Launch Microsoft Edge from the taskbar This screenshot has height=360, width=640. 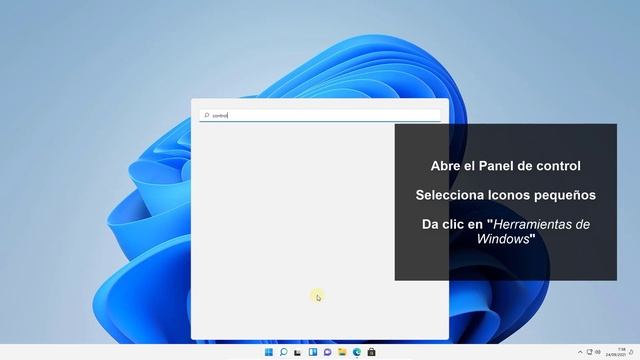pos(357,352)
